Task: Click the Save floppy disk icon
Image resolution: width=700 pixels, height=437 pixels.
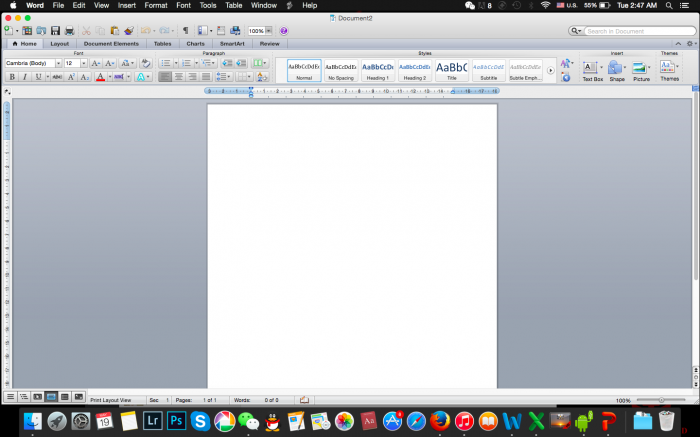Action: pos(55,31)
